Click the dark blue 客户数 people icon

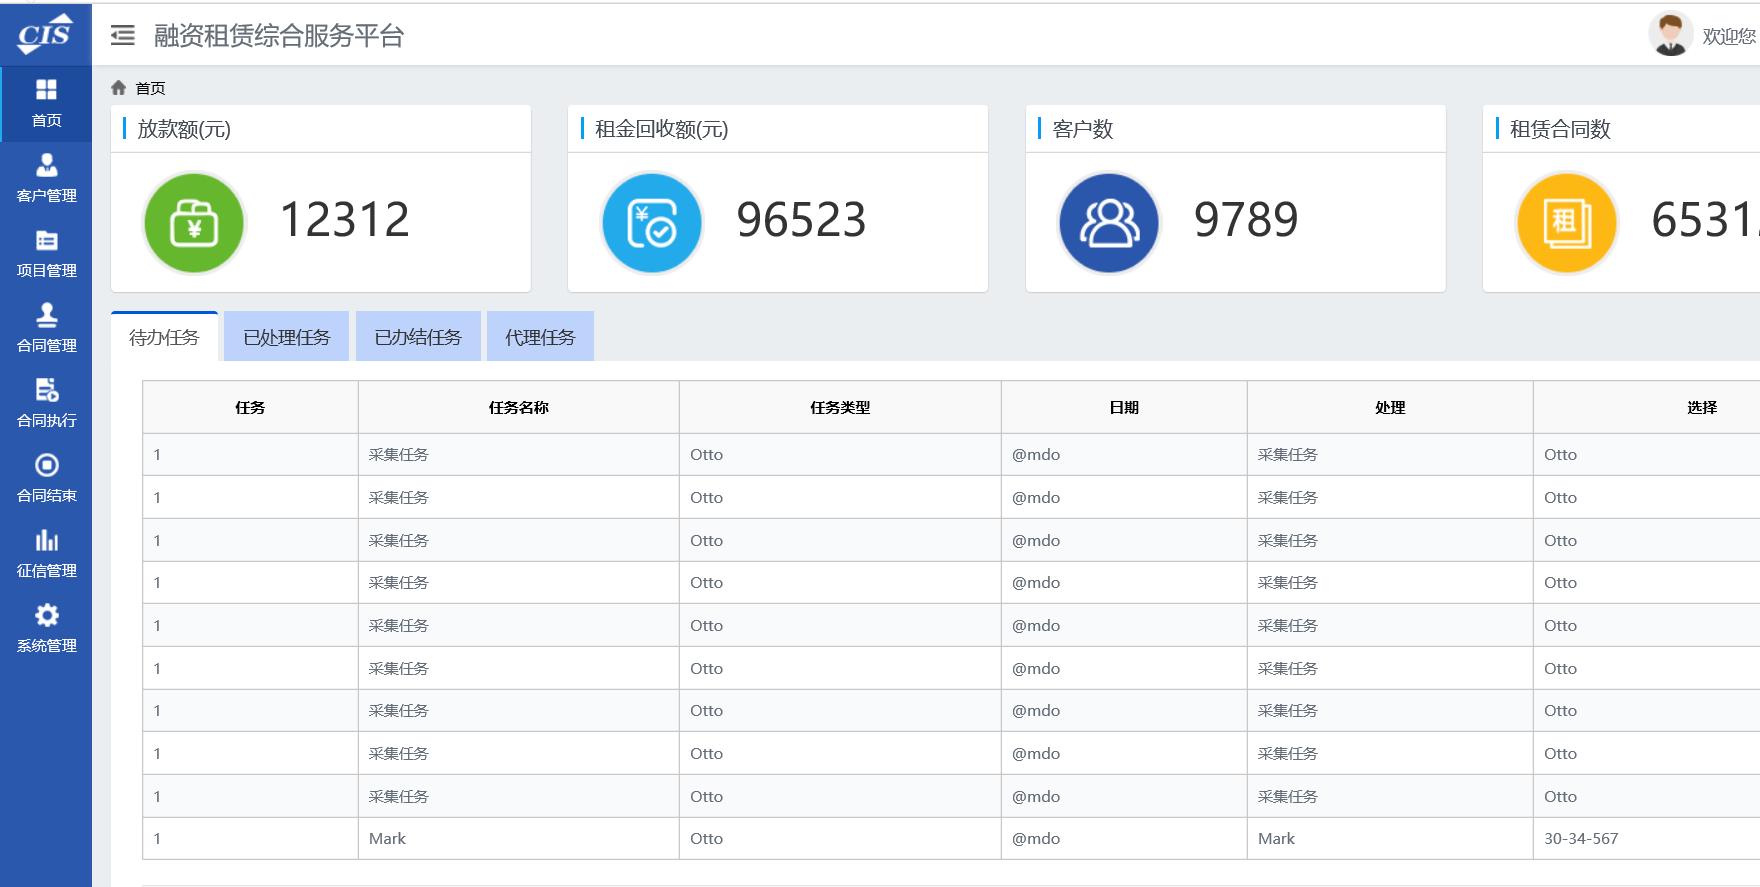click(1109, 223)
